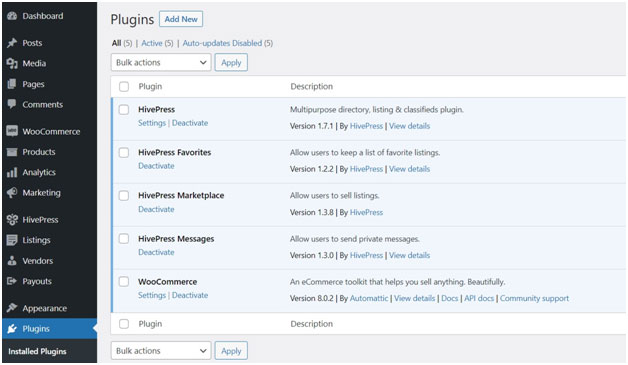This screenshot has width=628, height=365.
Task: Open WooCommerce Docs link
Action: (449, 298)
